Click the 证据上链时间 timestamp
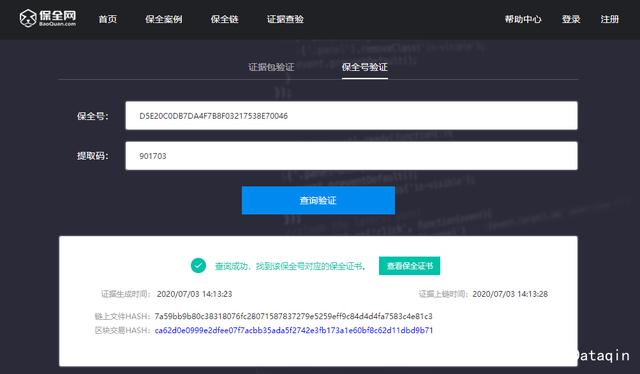Viewport: 640px width, 374px height. point(510,294)
